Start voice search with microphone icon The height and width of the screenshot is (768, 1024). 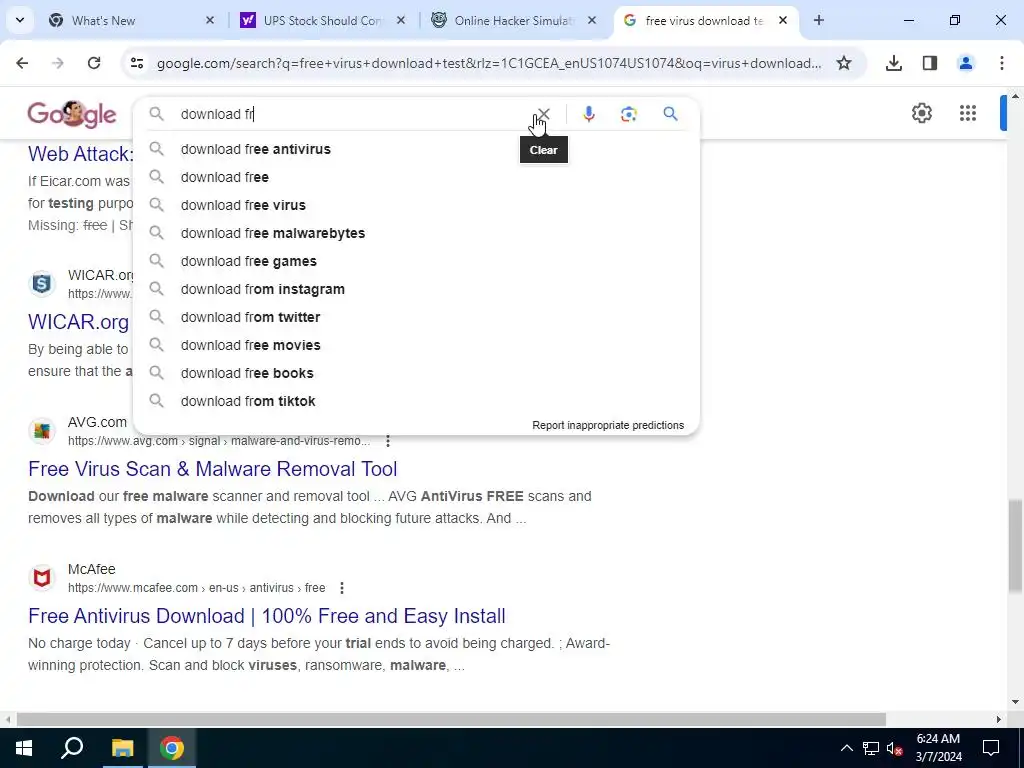click(x=588, y=114)
